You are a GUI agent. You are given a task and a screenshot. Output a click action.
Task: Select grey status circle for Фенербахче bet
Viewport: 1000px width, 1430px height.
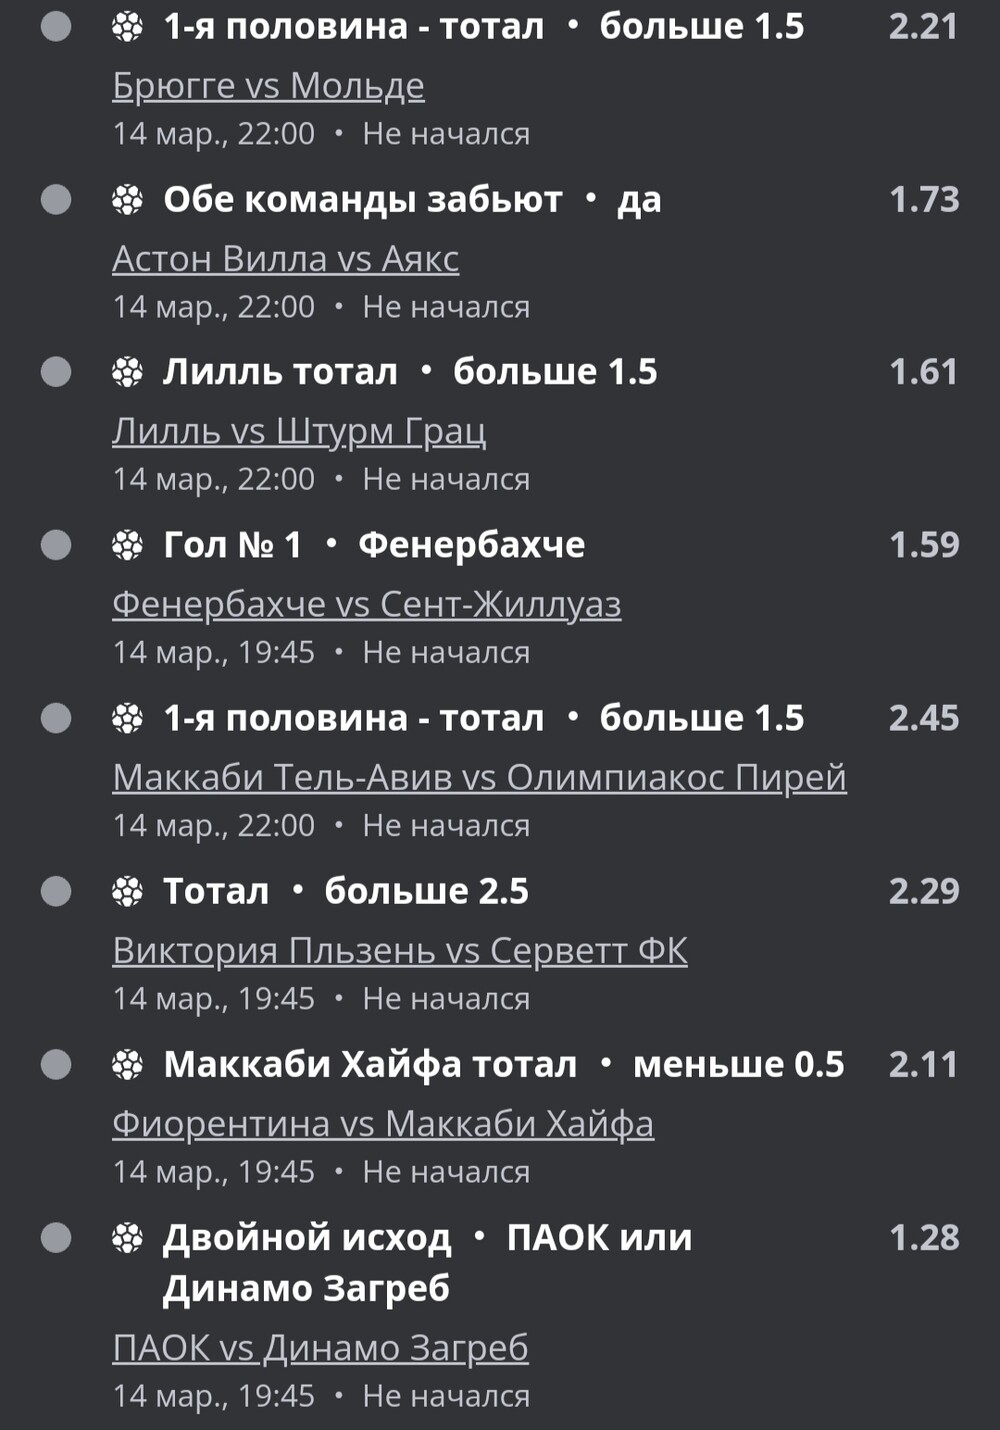pos(56,545)
